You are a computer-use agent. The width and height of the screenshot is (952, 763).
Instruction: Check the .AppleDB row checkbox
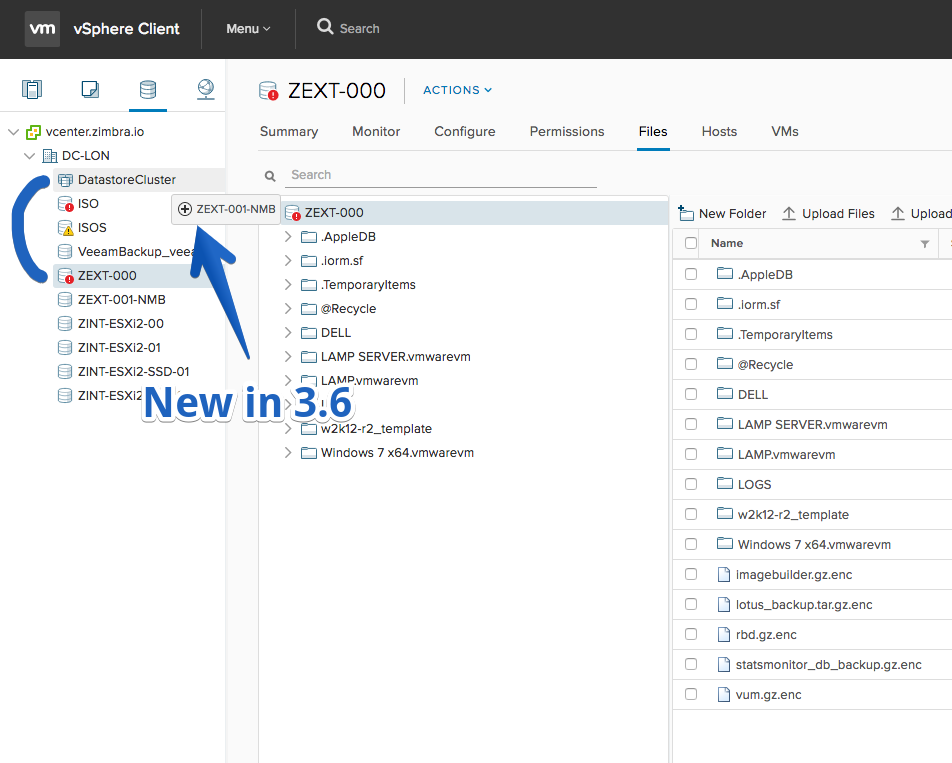click(x=691, y=274)
